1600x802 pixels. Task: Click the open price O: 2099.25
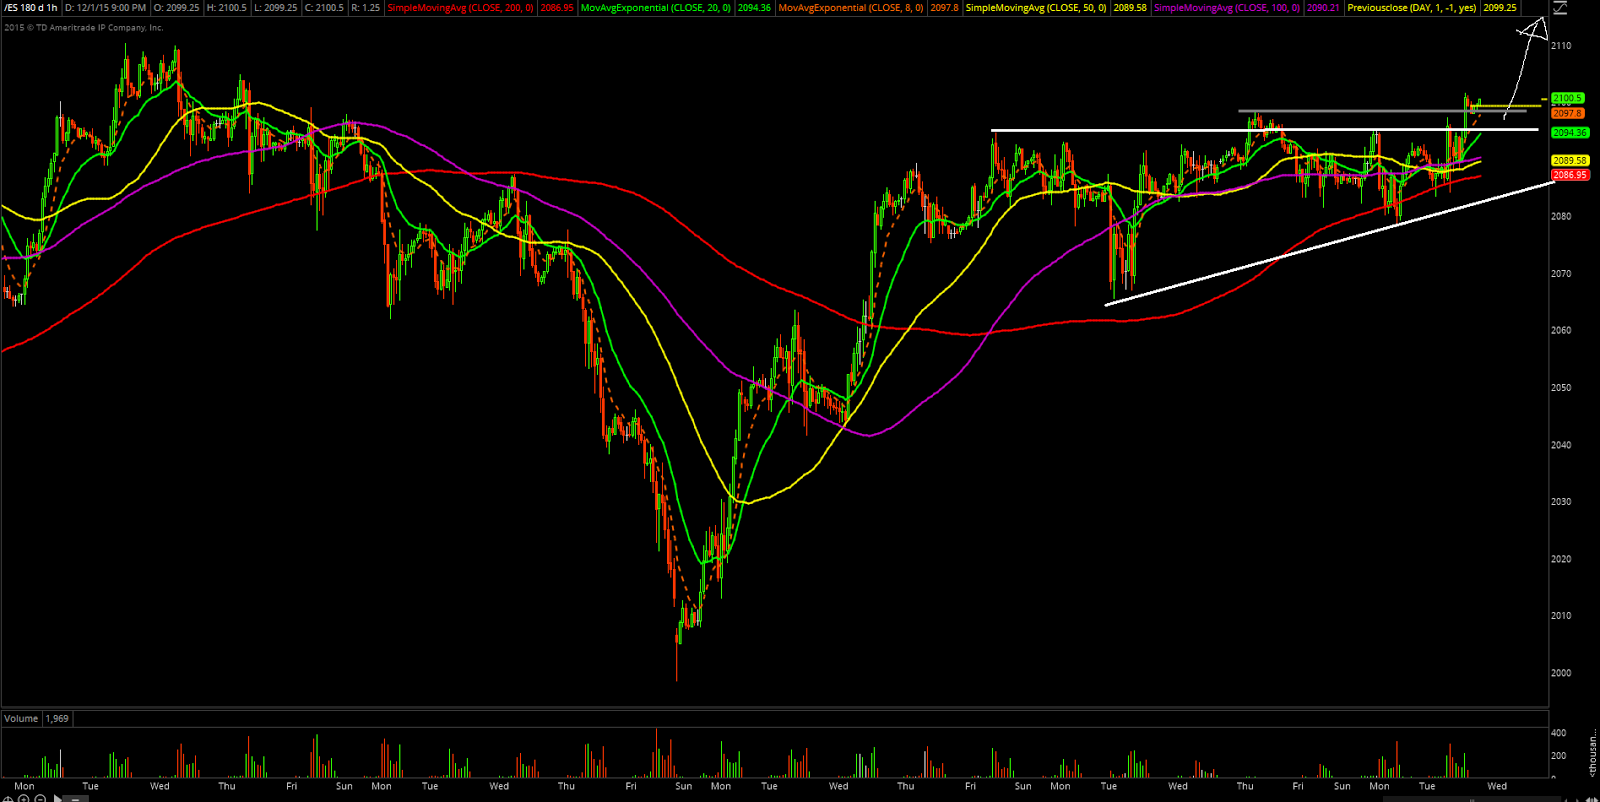[x=176, y=7]
